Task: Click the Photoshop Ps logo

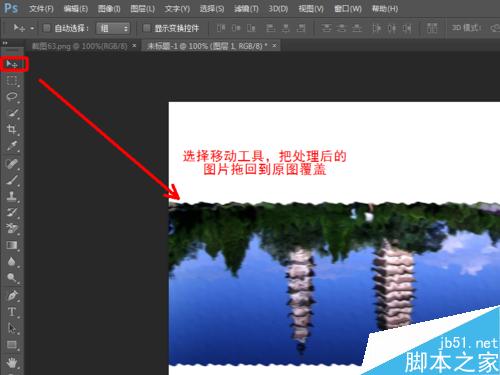Action: [x=11, y=8]
